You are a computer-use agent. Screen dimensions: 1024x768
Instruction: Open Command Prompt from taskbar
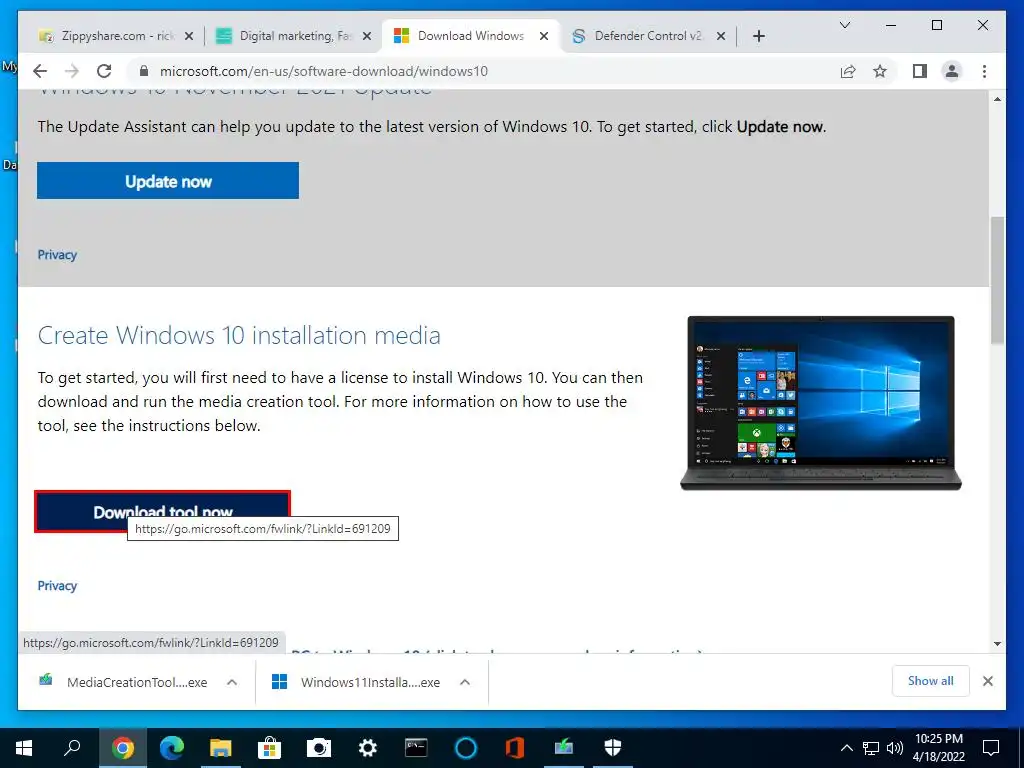[x=416, y=748]
